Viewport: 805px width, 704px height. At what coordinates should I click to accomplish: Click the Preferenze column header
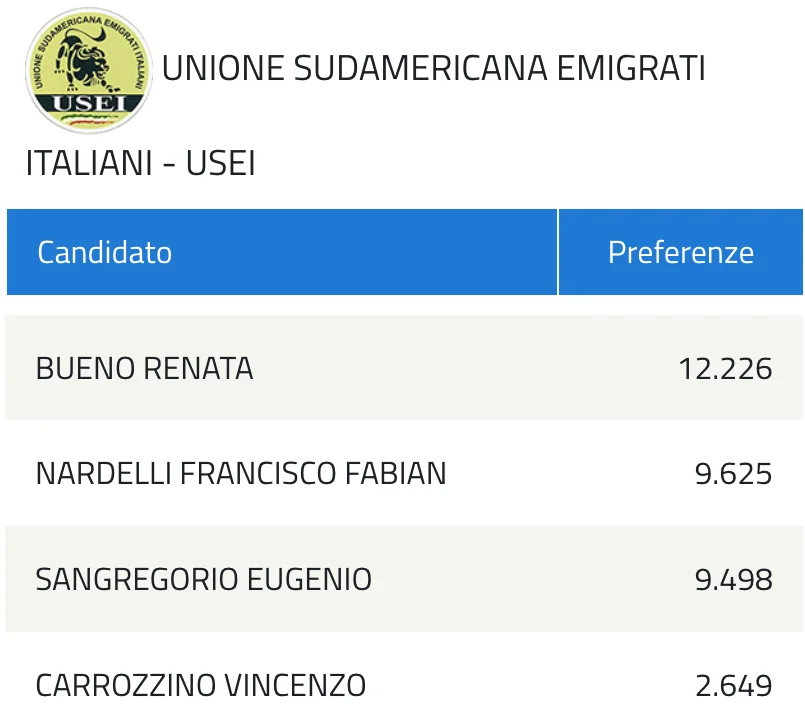pos(681,252)
